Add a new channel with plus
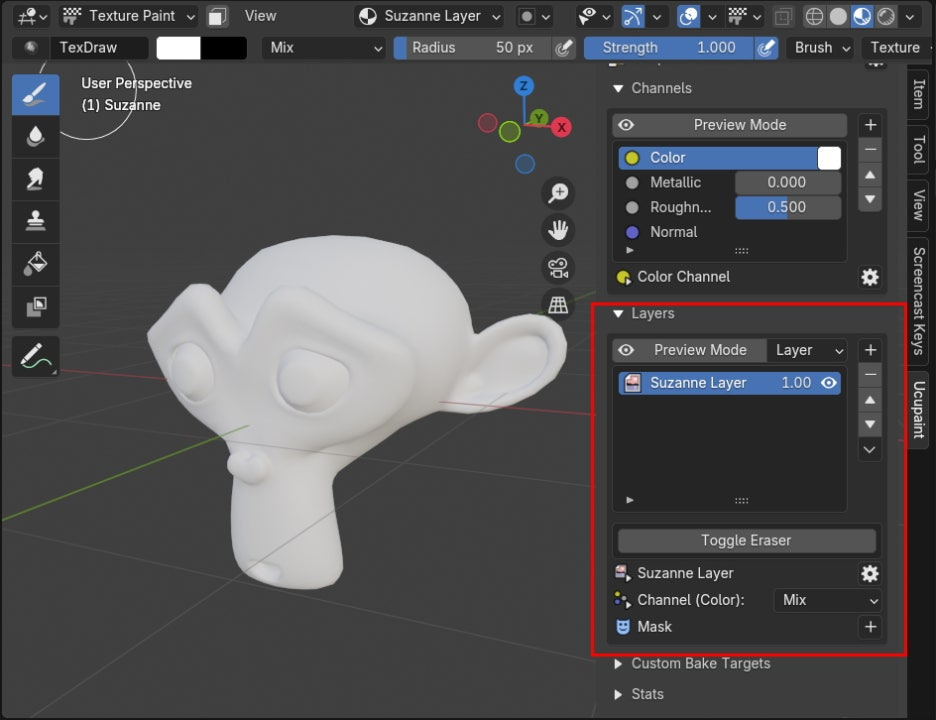Screen dimensions: 936x720 870,125
